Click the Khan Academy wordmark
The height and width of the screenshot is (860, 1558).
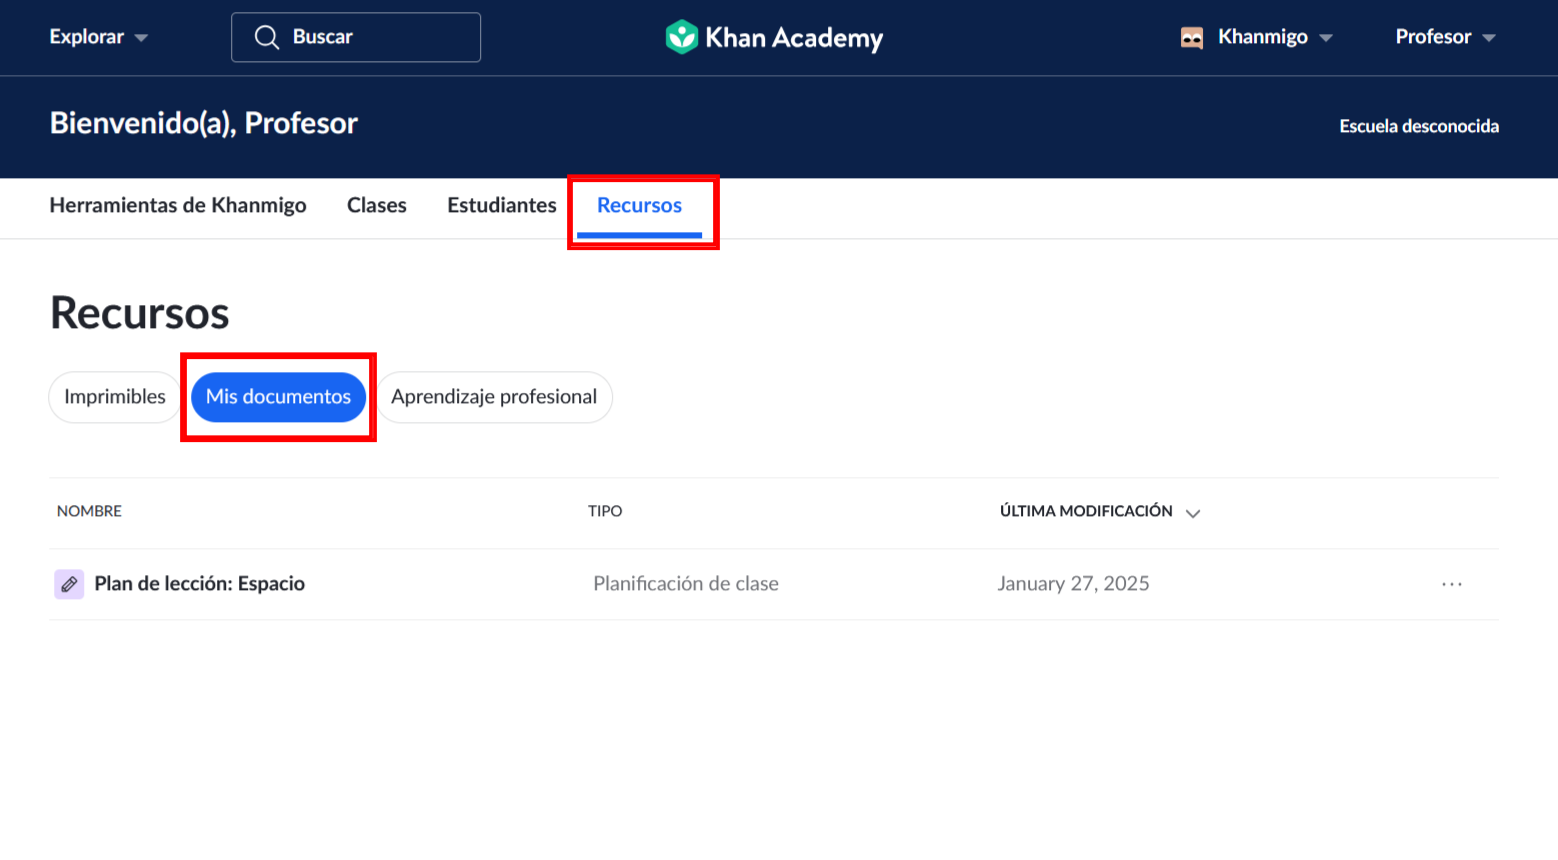(794, 38)
